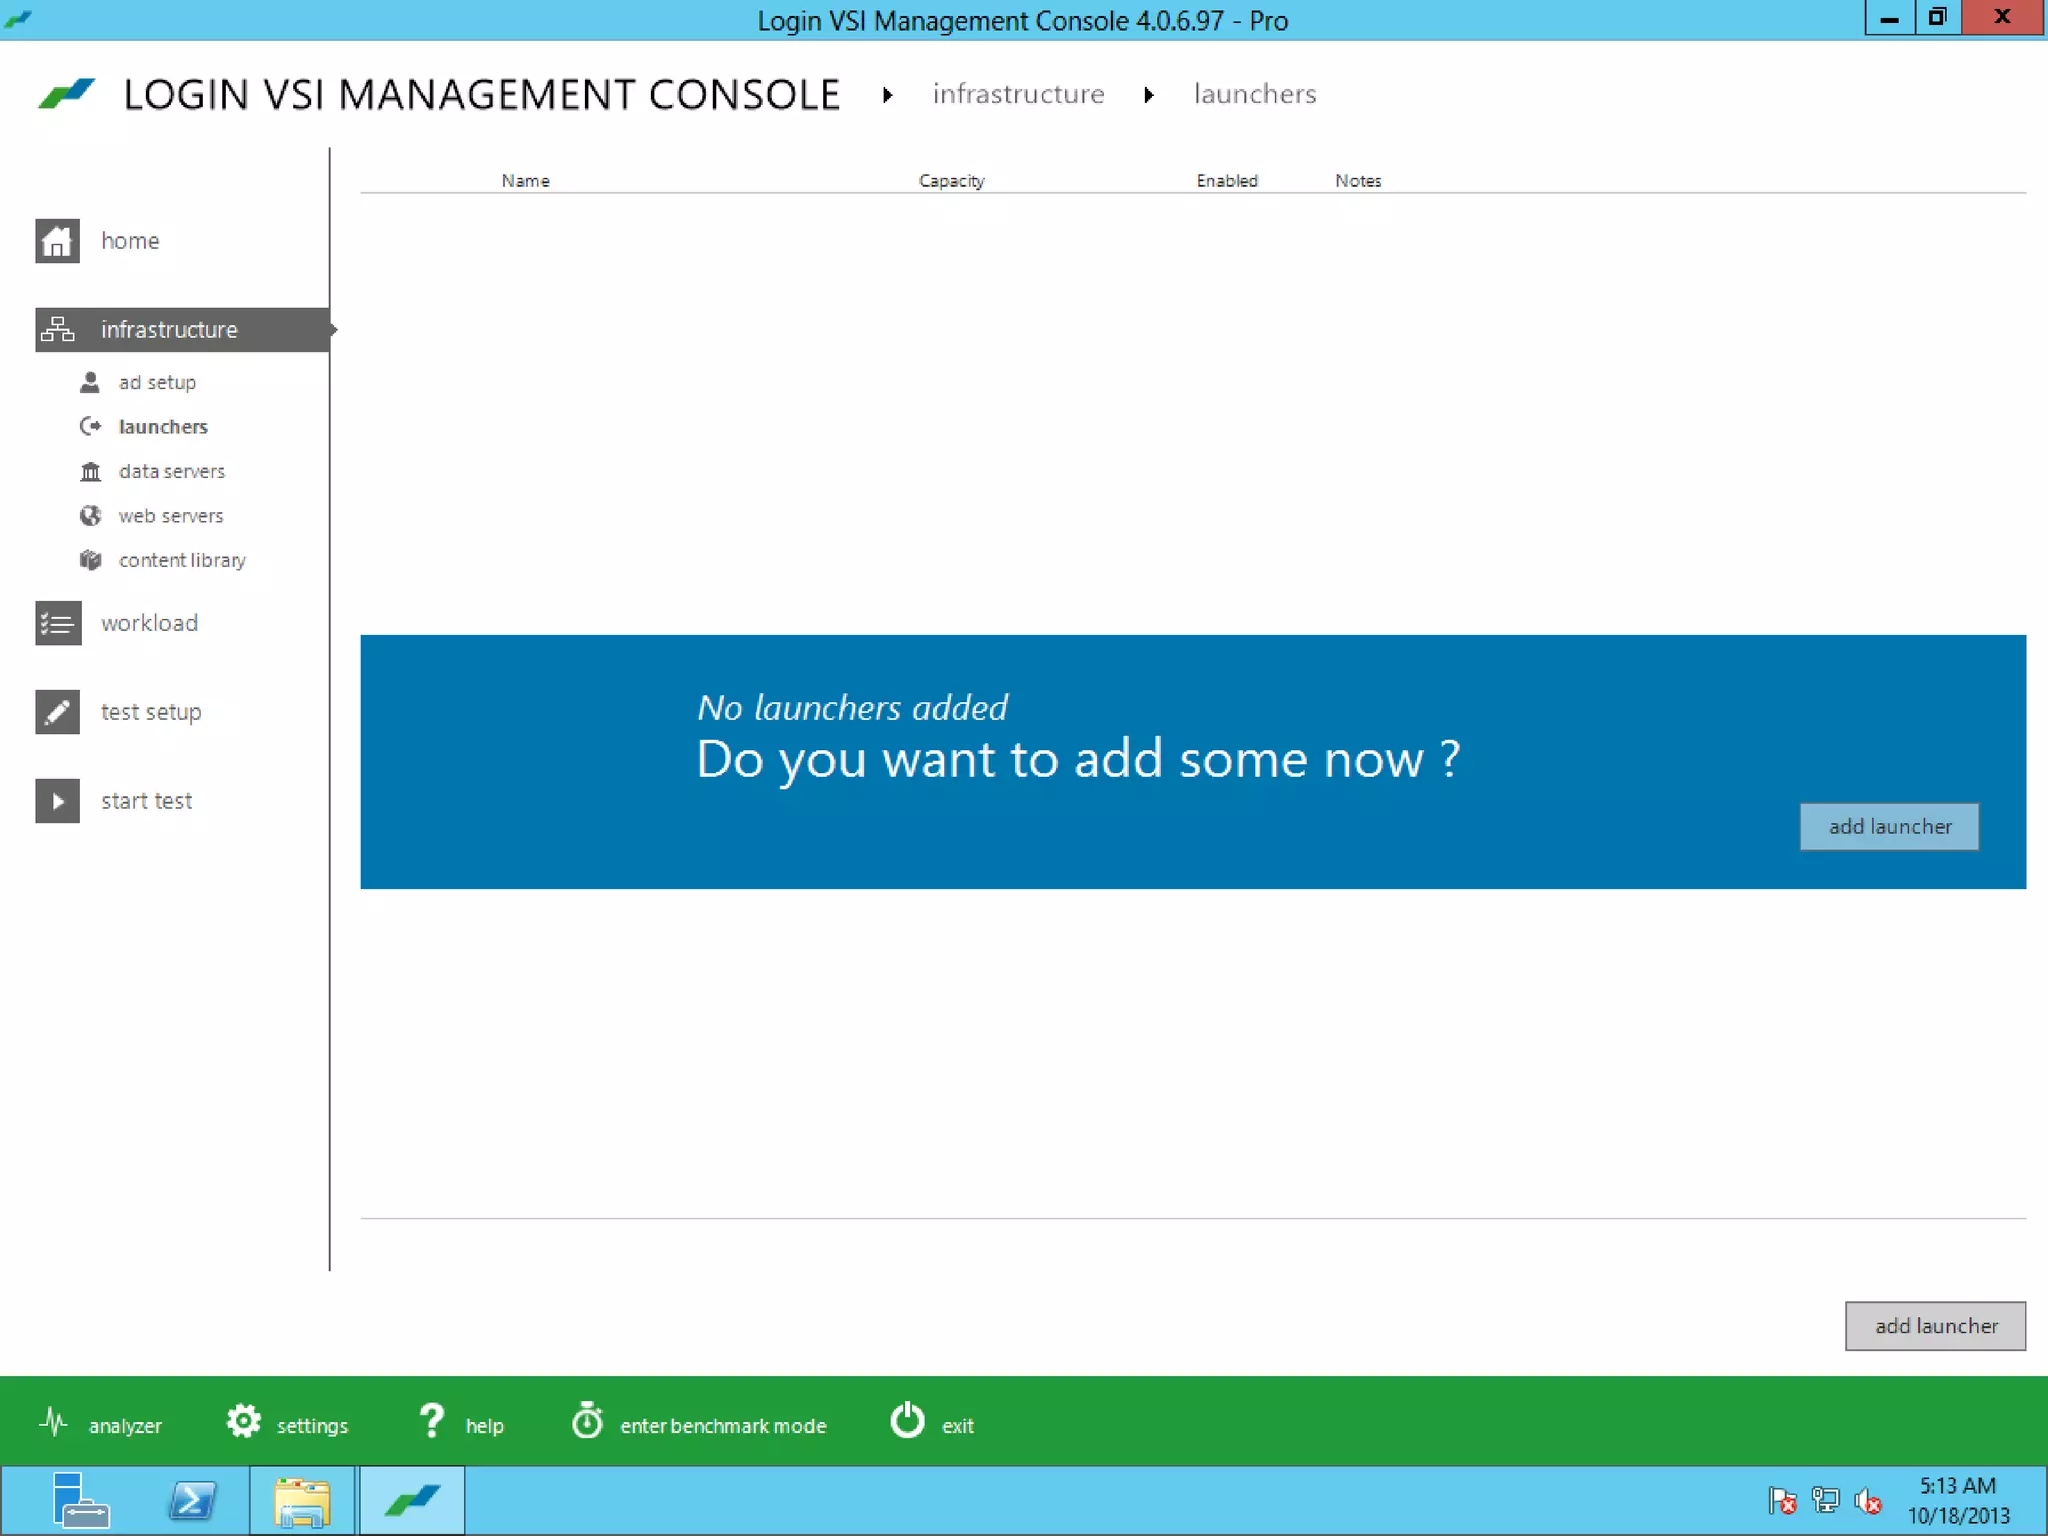The width and height of the screenshot is (2048, 1536).
Task: Click the home icon in sidebar
Action: 57,241
